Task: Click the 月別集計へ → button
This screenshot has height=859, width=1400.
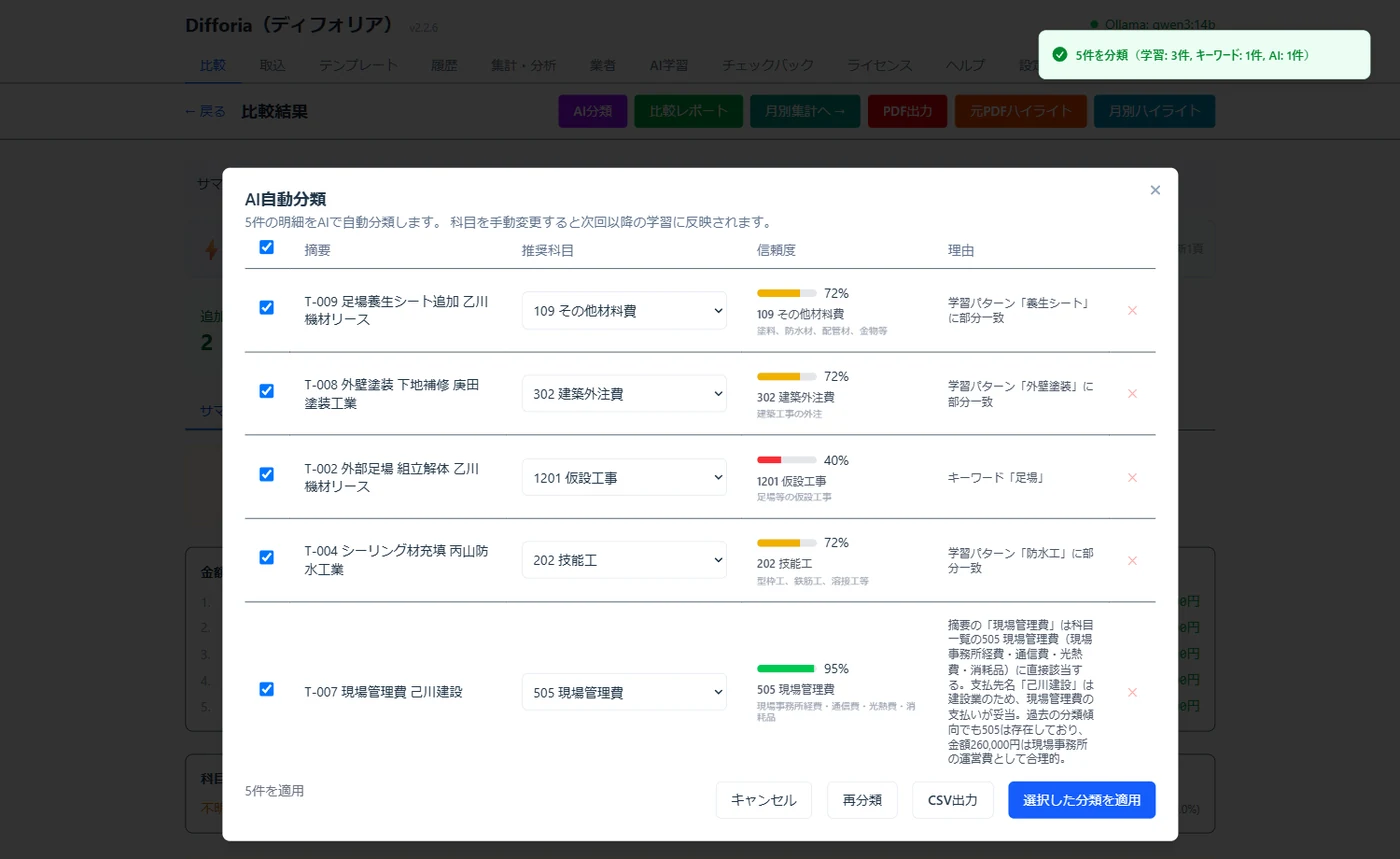Action: pos(805,112)
